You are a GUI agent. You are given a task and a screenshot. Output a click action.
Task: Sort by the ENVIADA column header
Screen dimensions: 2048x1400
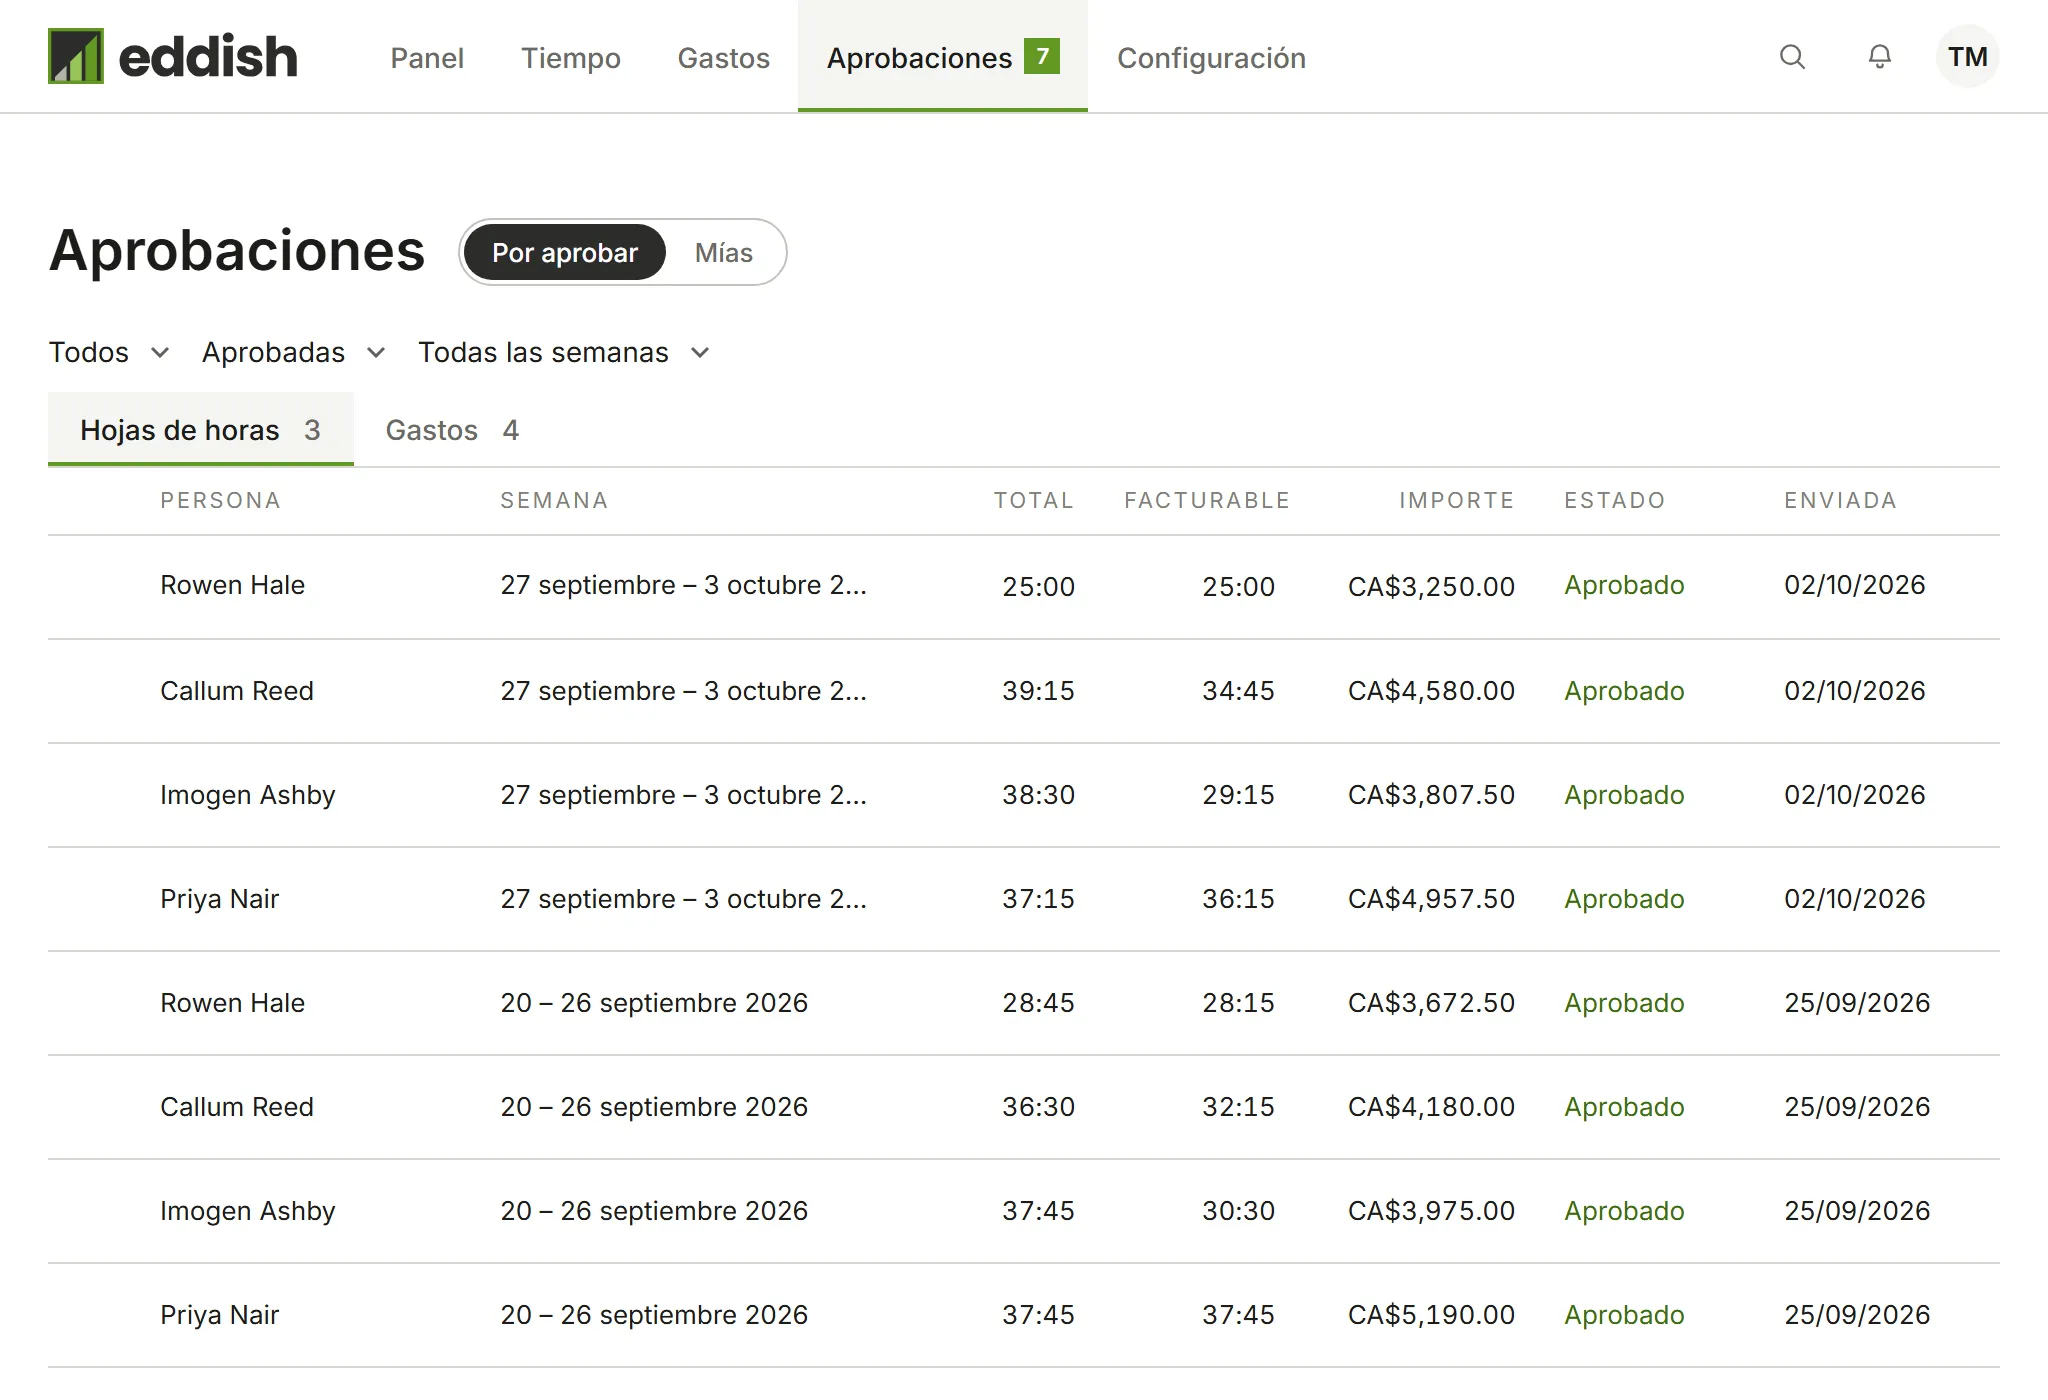coord(1841,500)
